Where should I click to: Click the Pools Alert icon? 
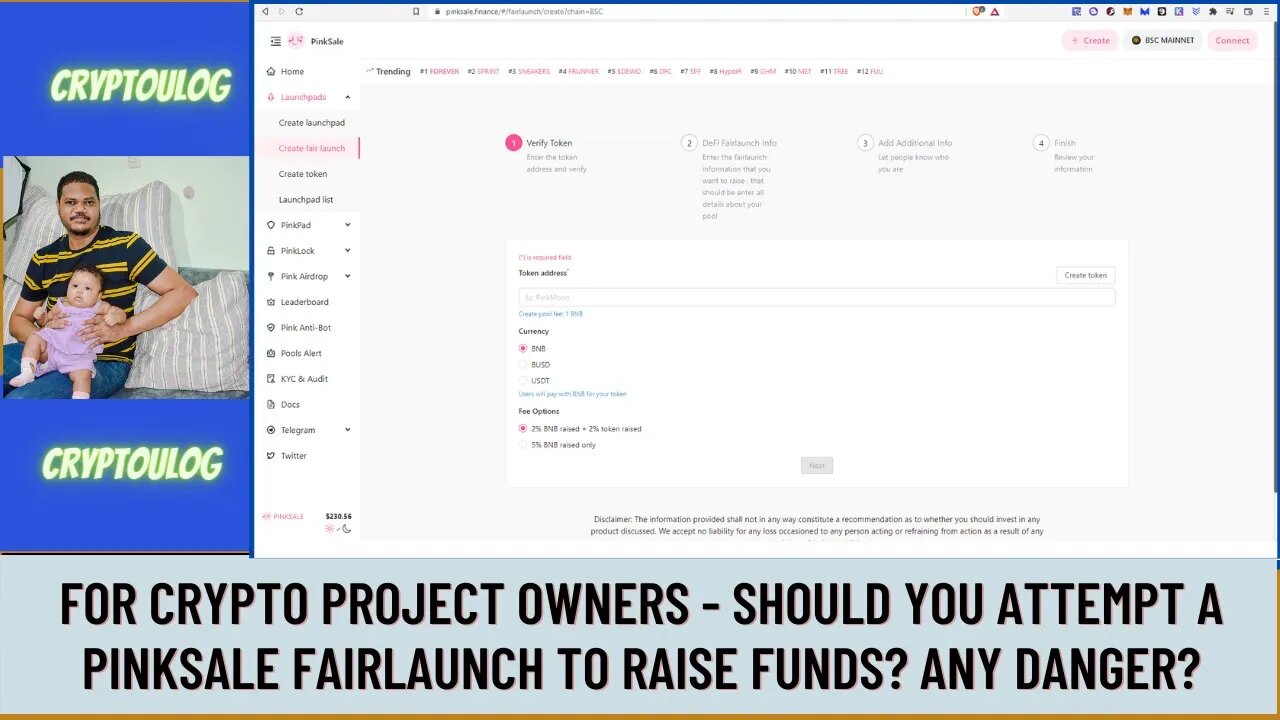click(x=271, y=353)
